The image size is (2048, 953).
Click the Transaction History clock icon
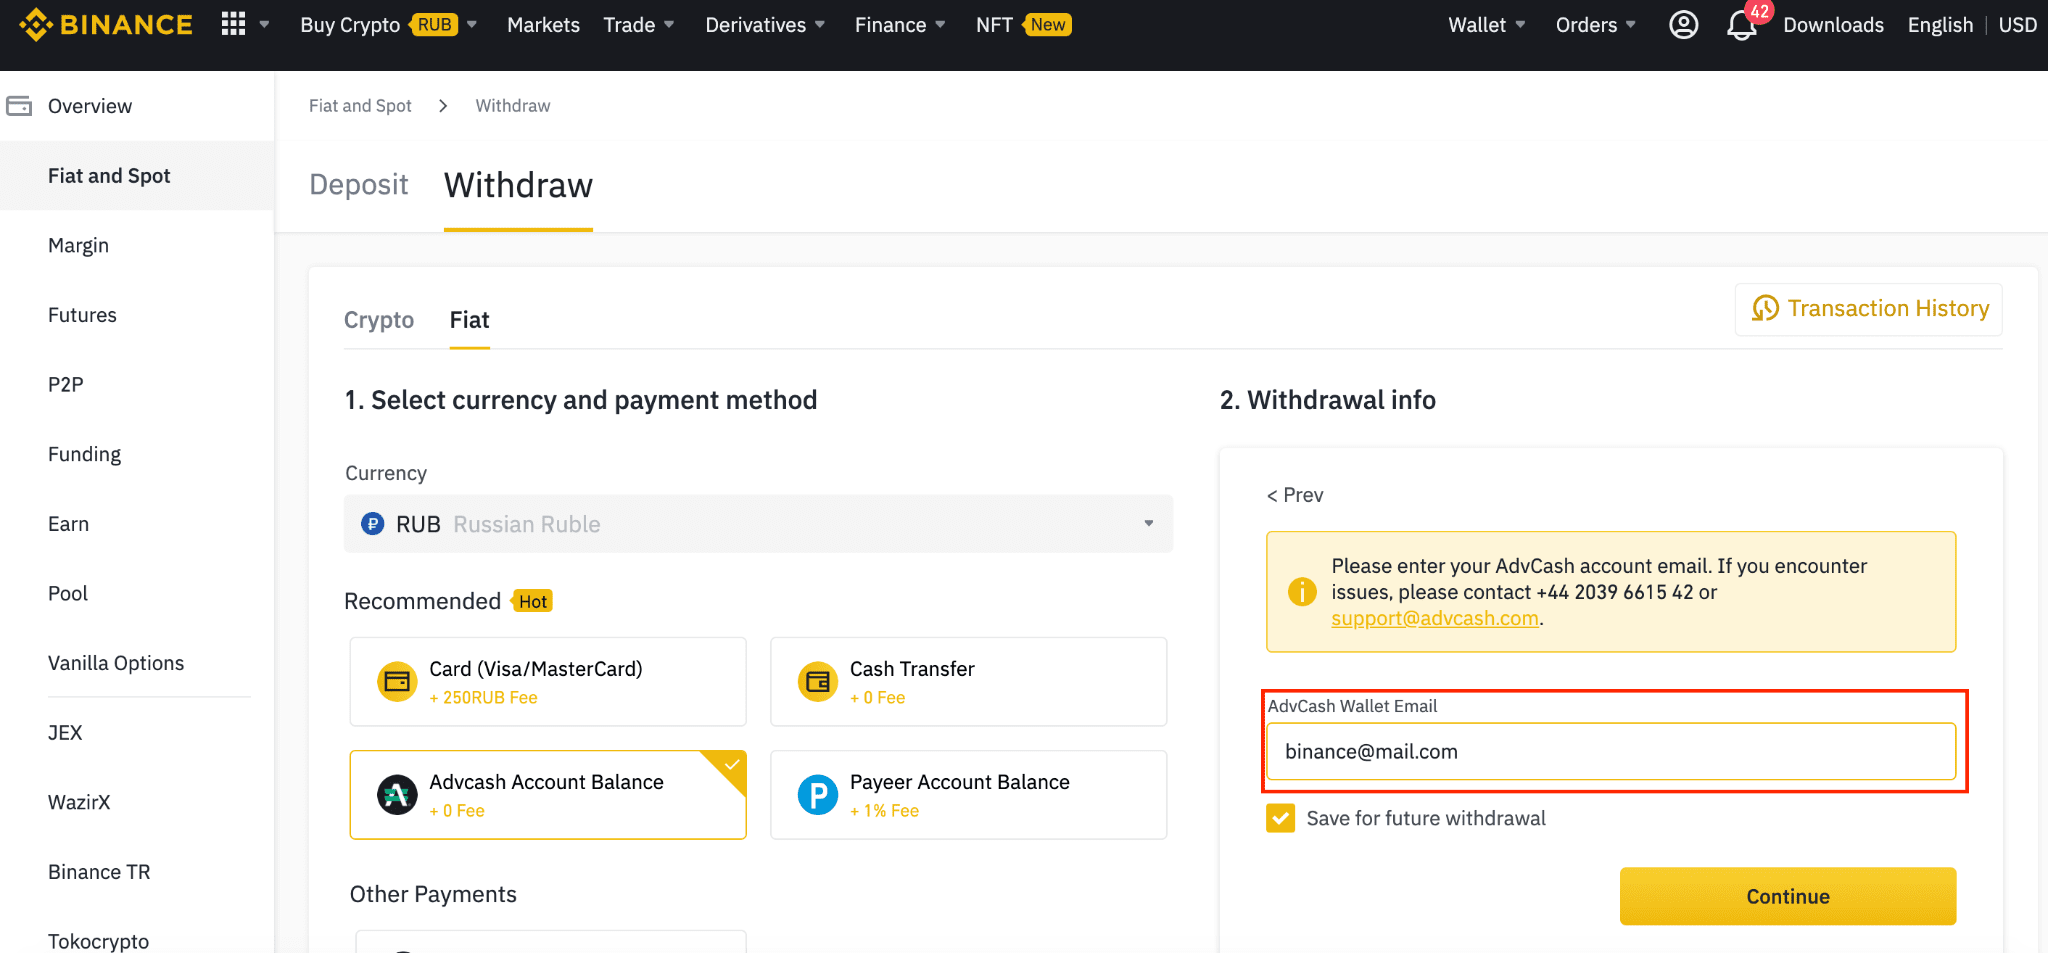tap(1765, 308)
